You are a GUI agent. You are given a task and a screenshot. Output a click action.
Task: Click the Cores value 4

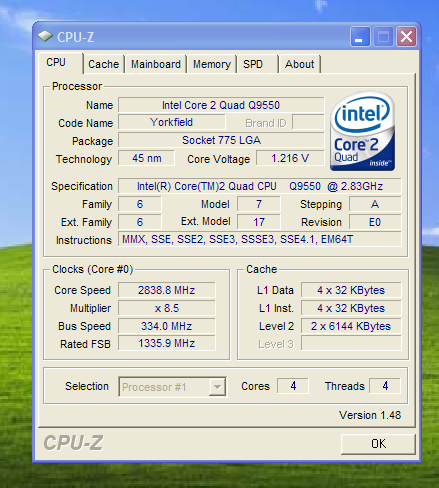(293, 386)
